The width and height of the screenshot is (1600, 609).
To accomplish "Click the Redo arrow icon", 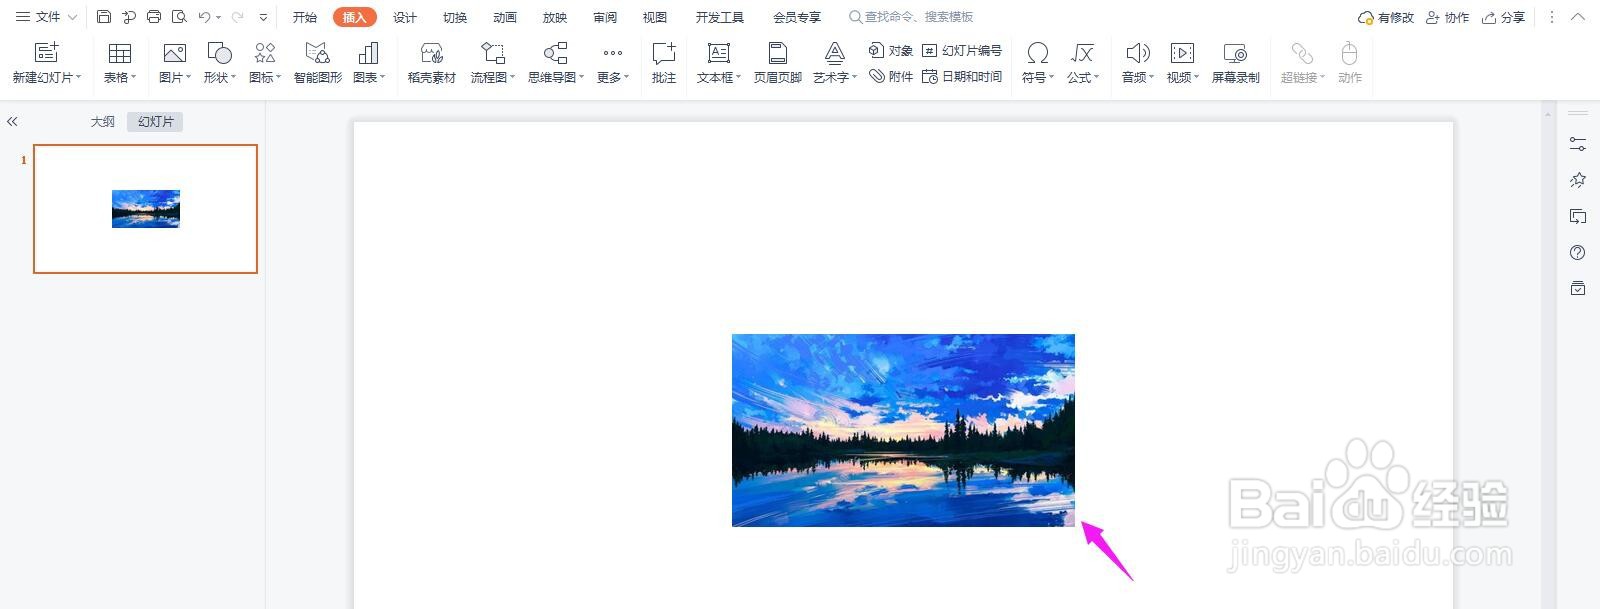I will 237,17.
